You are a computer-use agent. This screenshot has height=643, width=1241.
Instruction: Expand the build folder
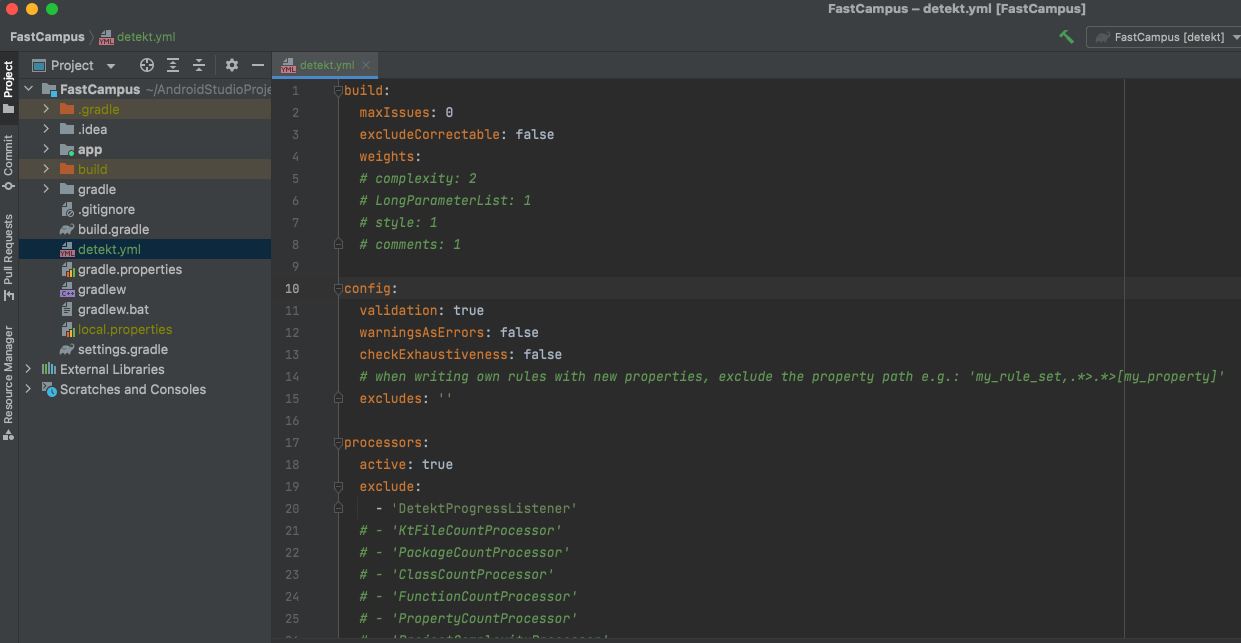[46, 169]
